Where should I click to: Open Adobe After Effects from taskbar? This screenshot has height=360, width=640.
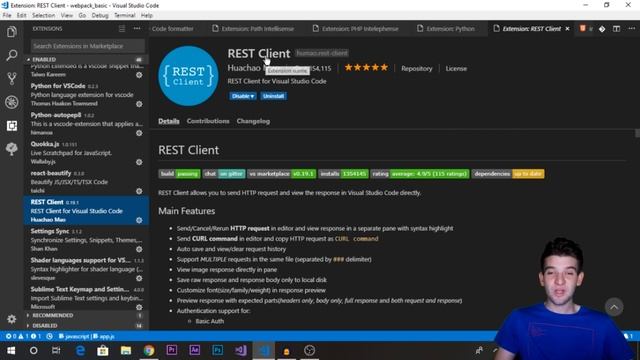click(195, 351)
